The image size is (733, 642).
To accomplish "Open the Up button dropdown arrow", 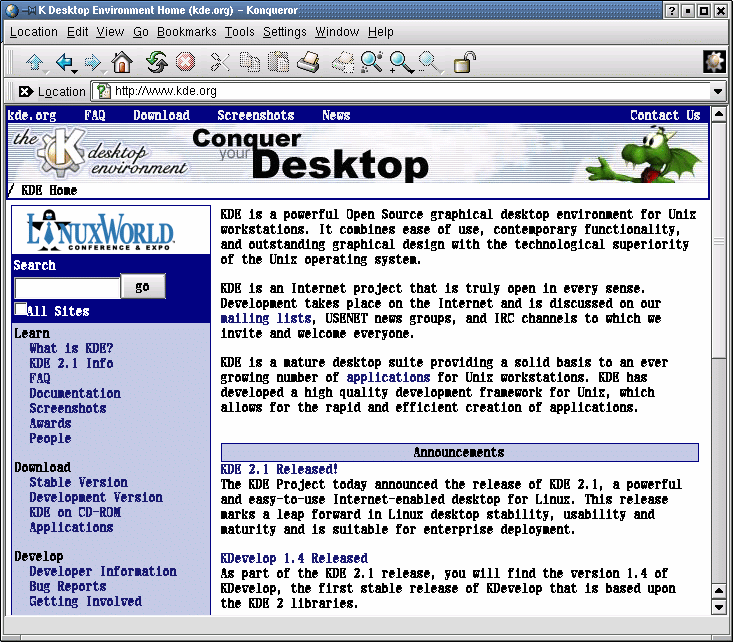I will (x=45, y=72).
